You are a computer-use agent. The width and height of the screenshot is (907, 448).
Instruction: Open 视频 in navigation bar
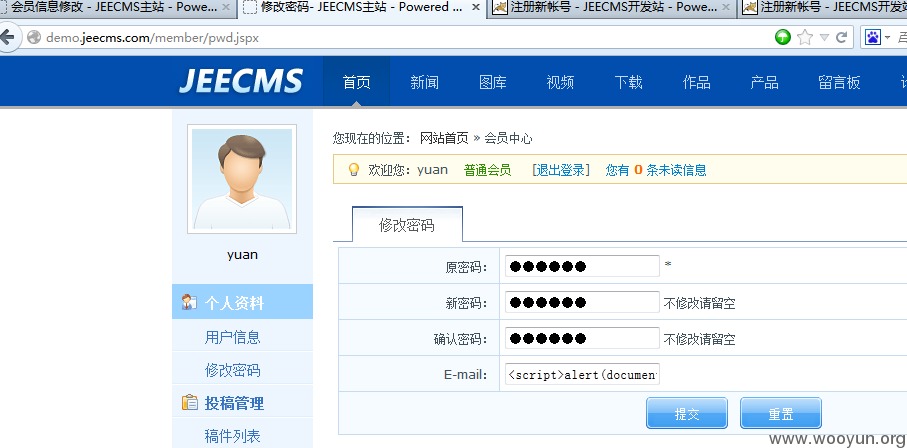[561, 82]
